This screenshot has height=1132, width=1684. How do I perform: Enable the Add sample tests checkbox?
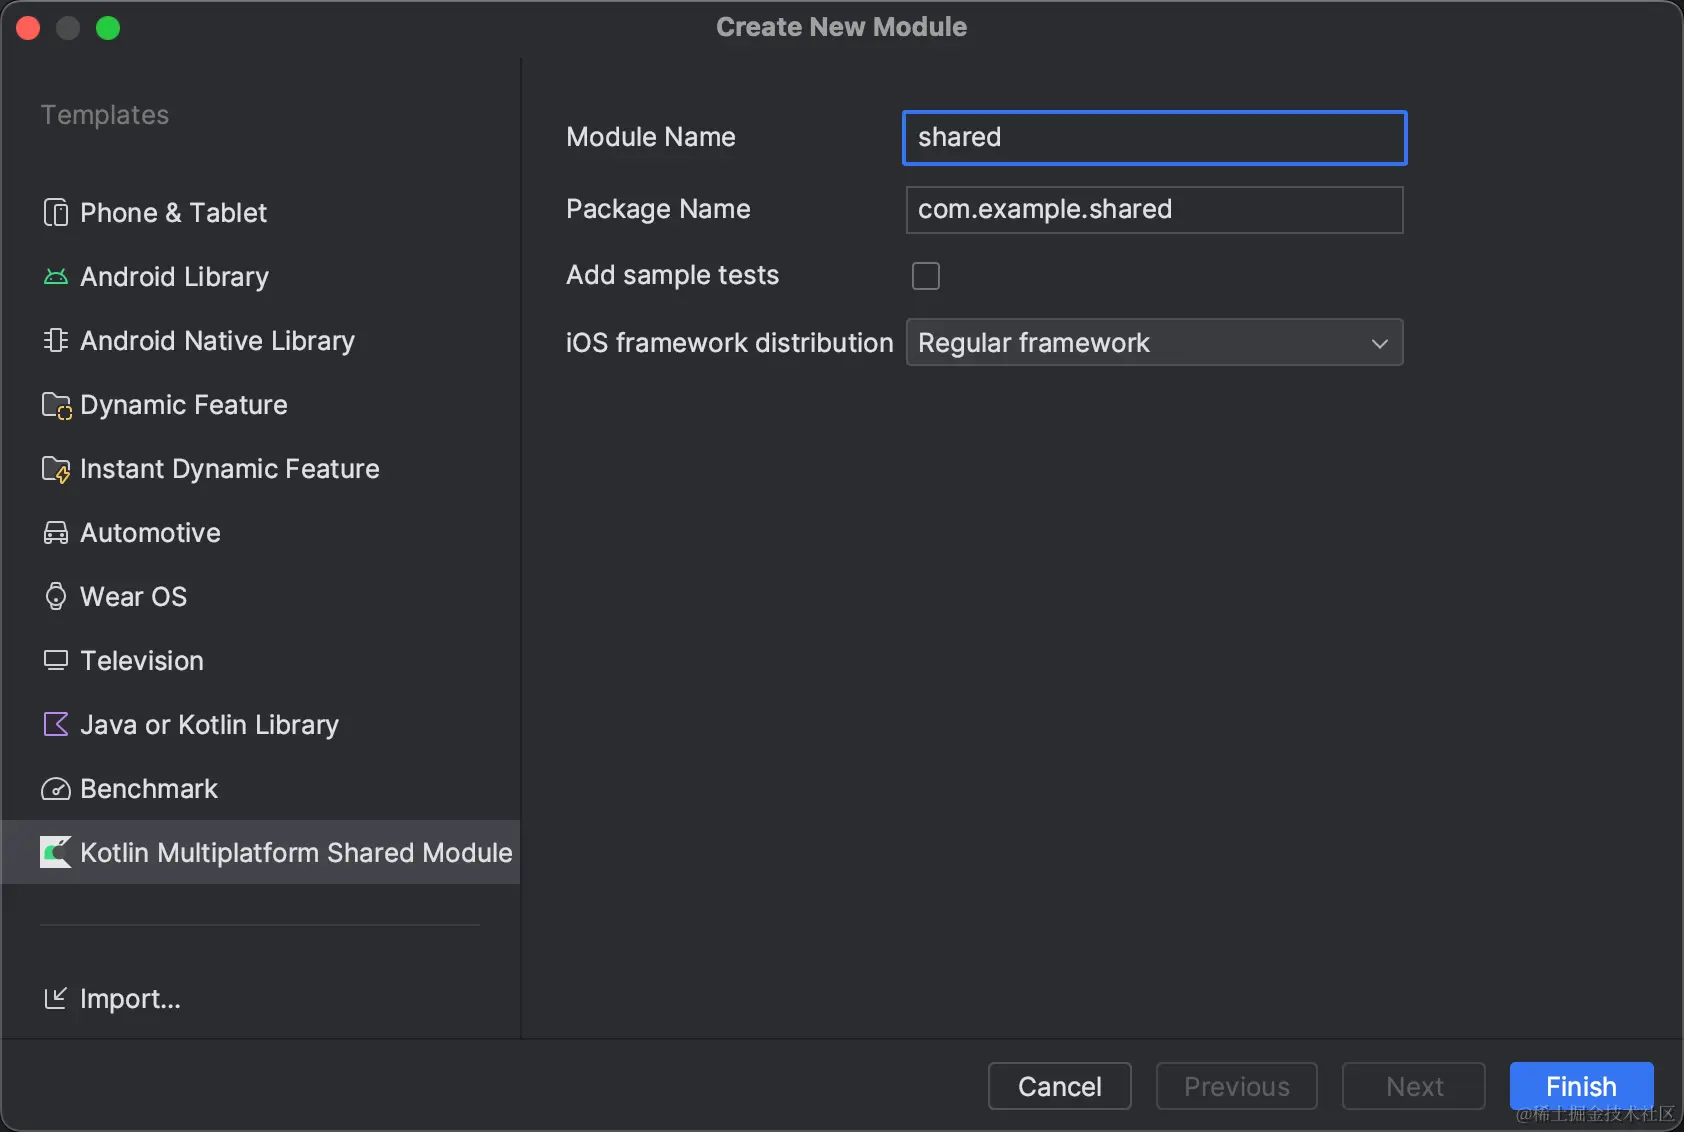tap(926, 276)
